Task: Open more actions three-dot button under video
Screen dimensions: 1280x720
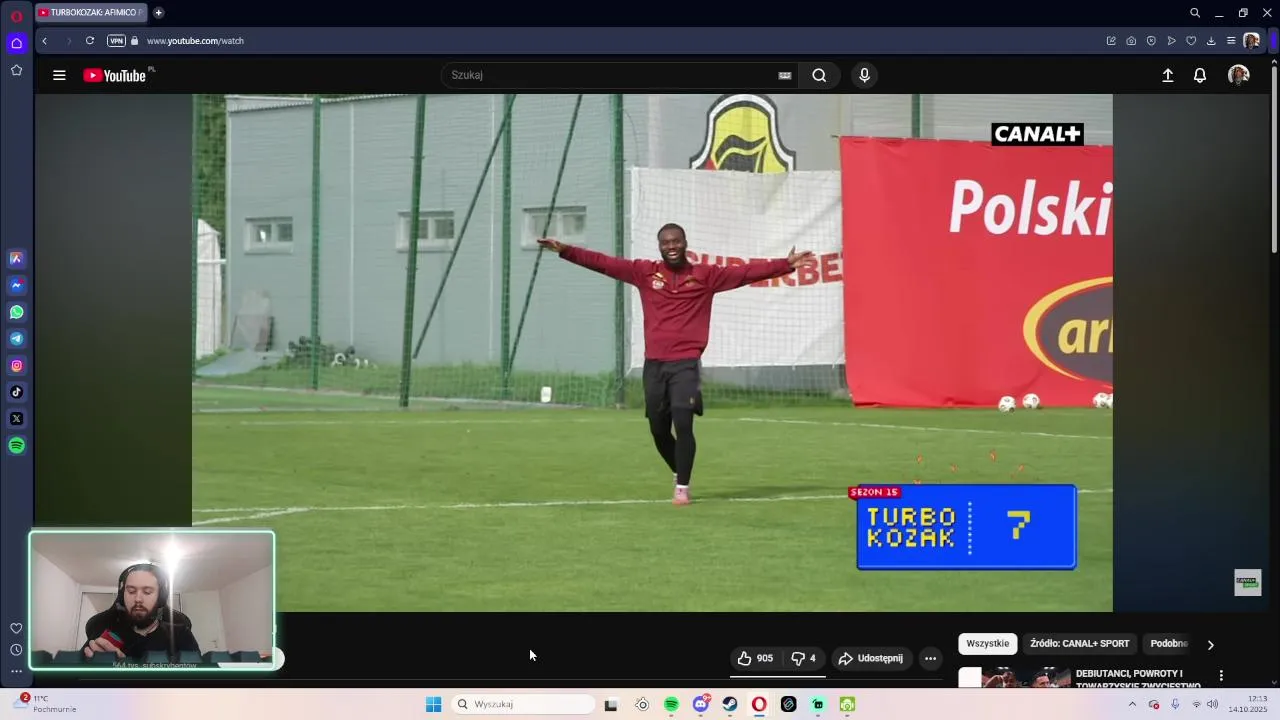Action: [x=930, y=658]
